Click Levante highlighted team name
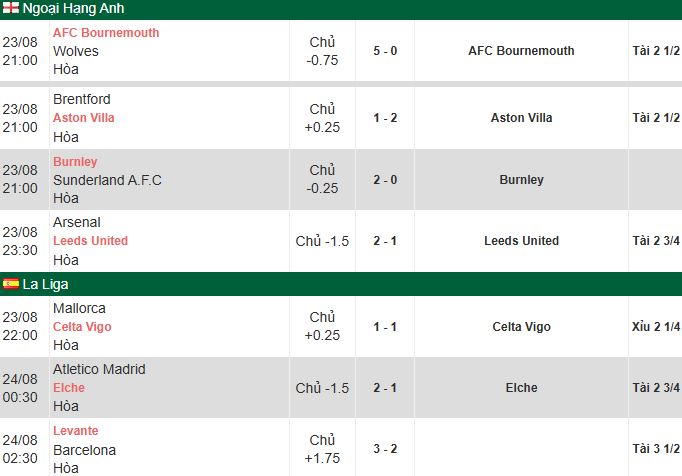The image size is (682, 476). pyautogui.click(x=76, y=431)
